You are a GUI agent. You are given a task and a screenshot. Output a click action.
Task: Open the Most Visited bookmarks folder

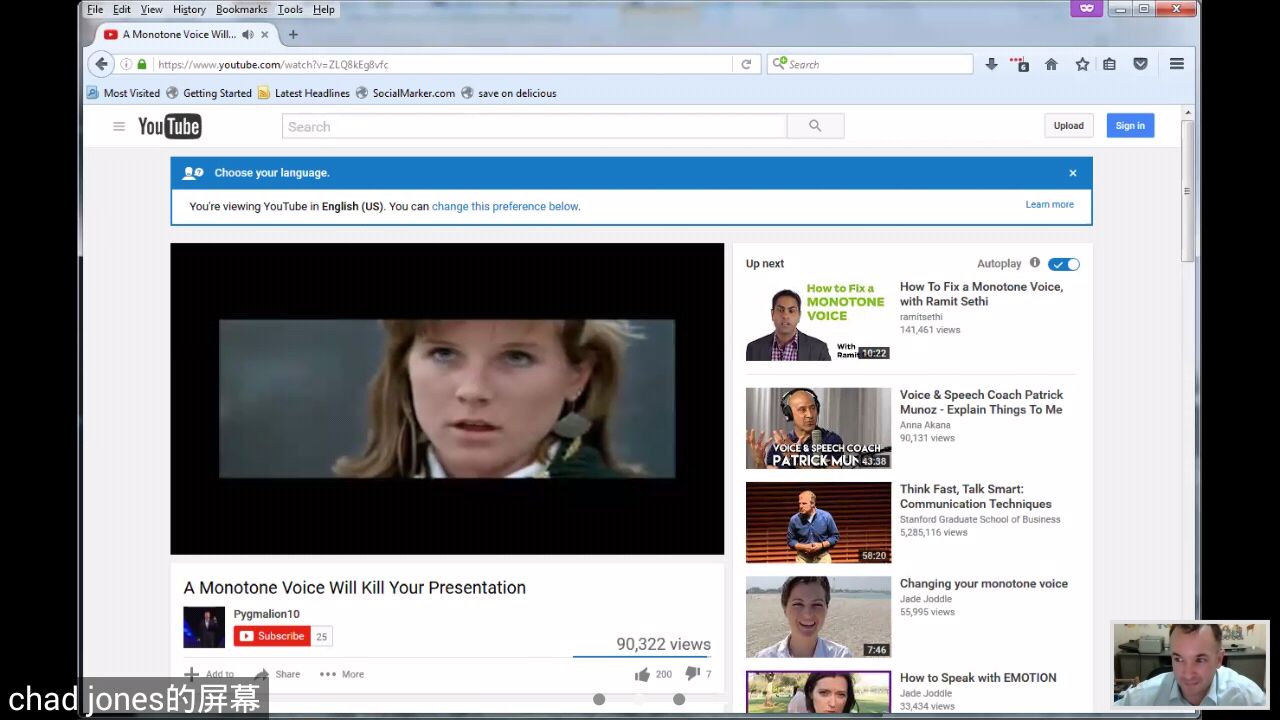point(123,93)
